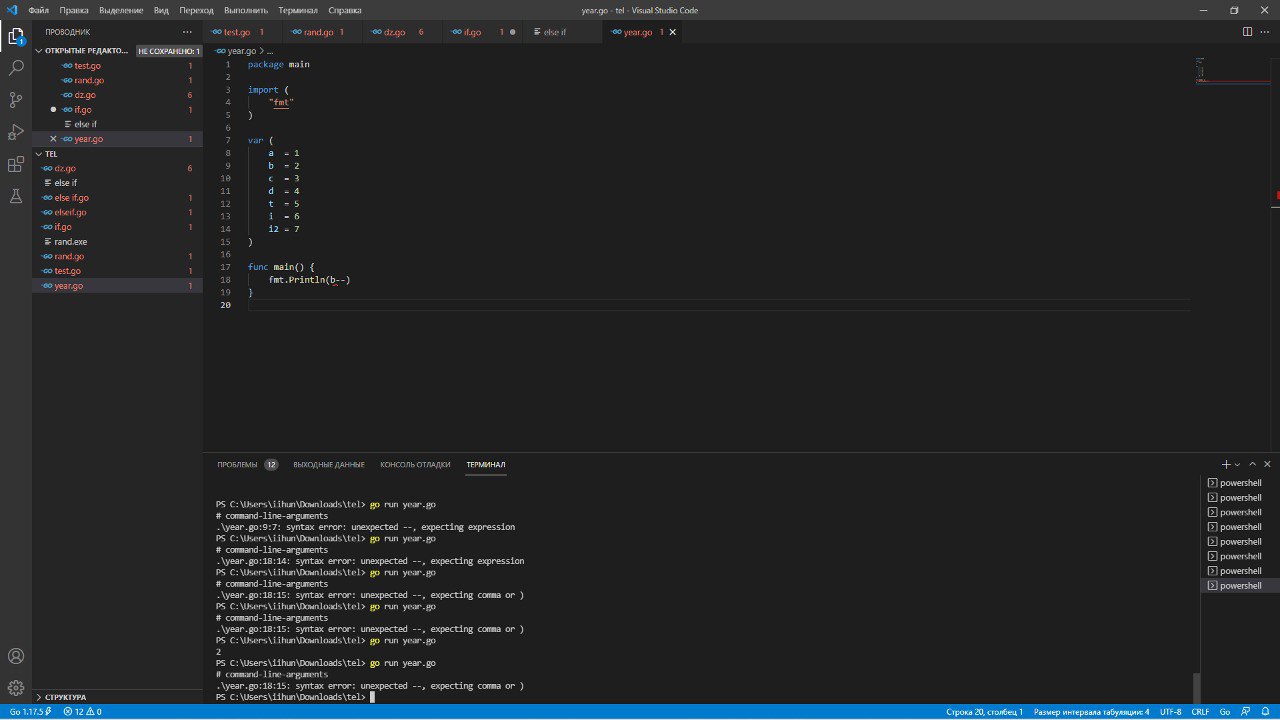The width and height of the screenshot is (1280, 720).
Task: Open the Terminal menu in menu bar
Action: tap(297, 10)
